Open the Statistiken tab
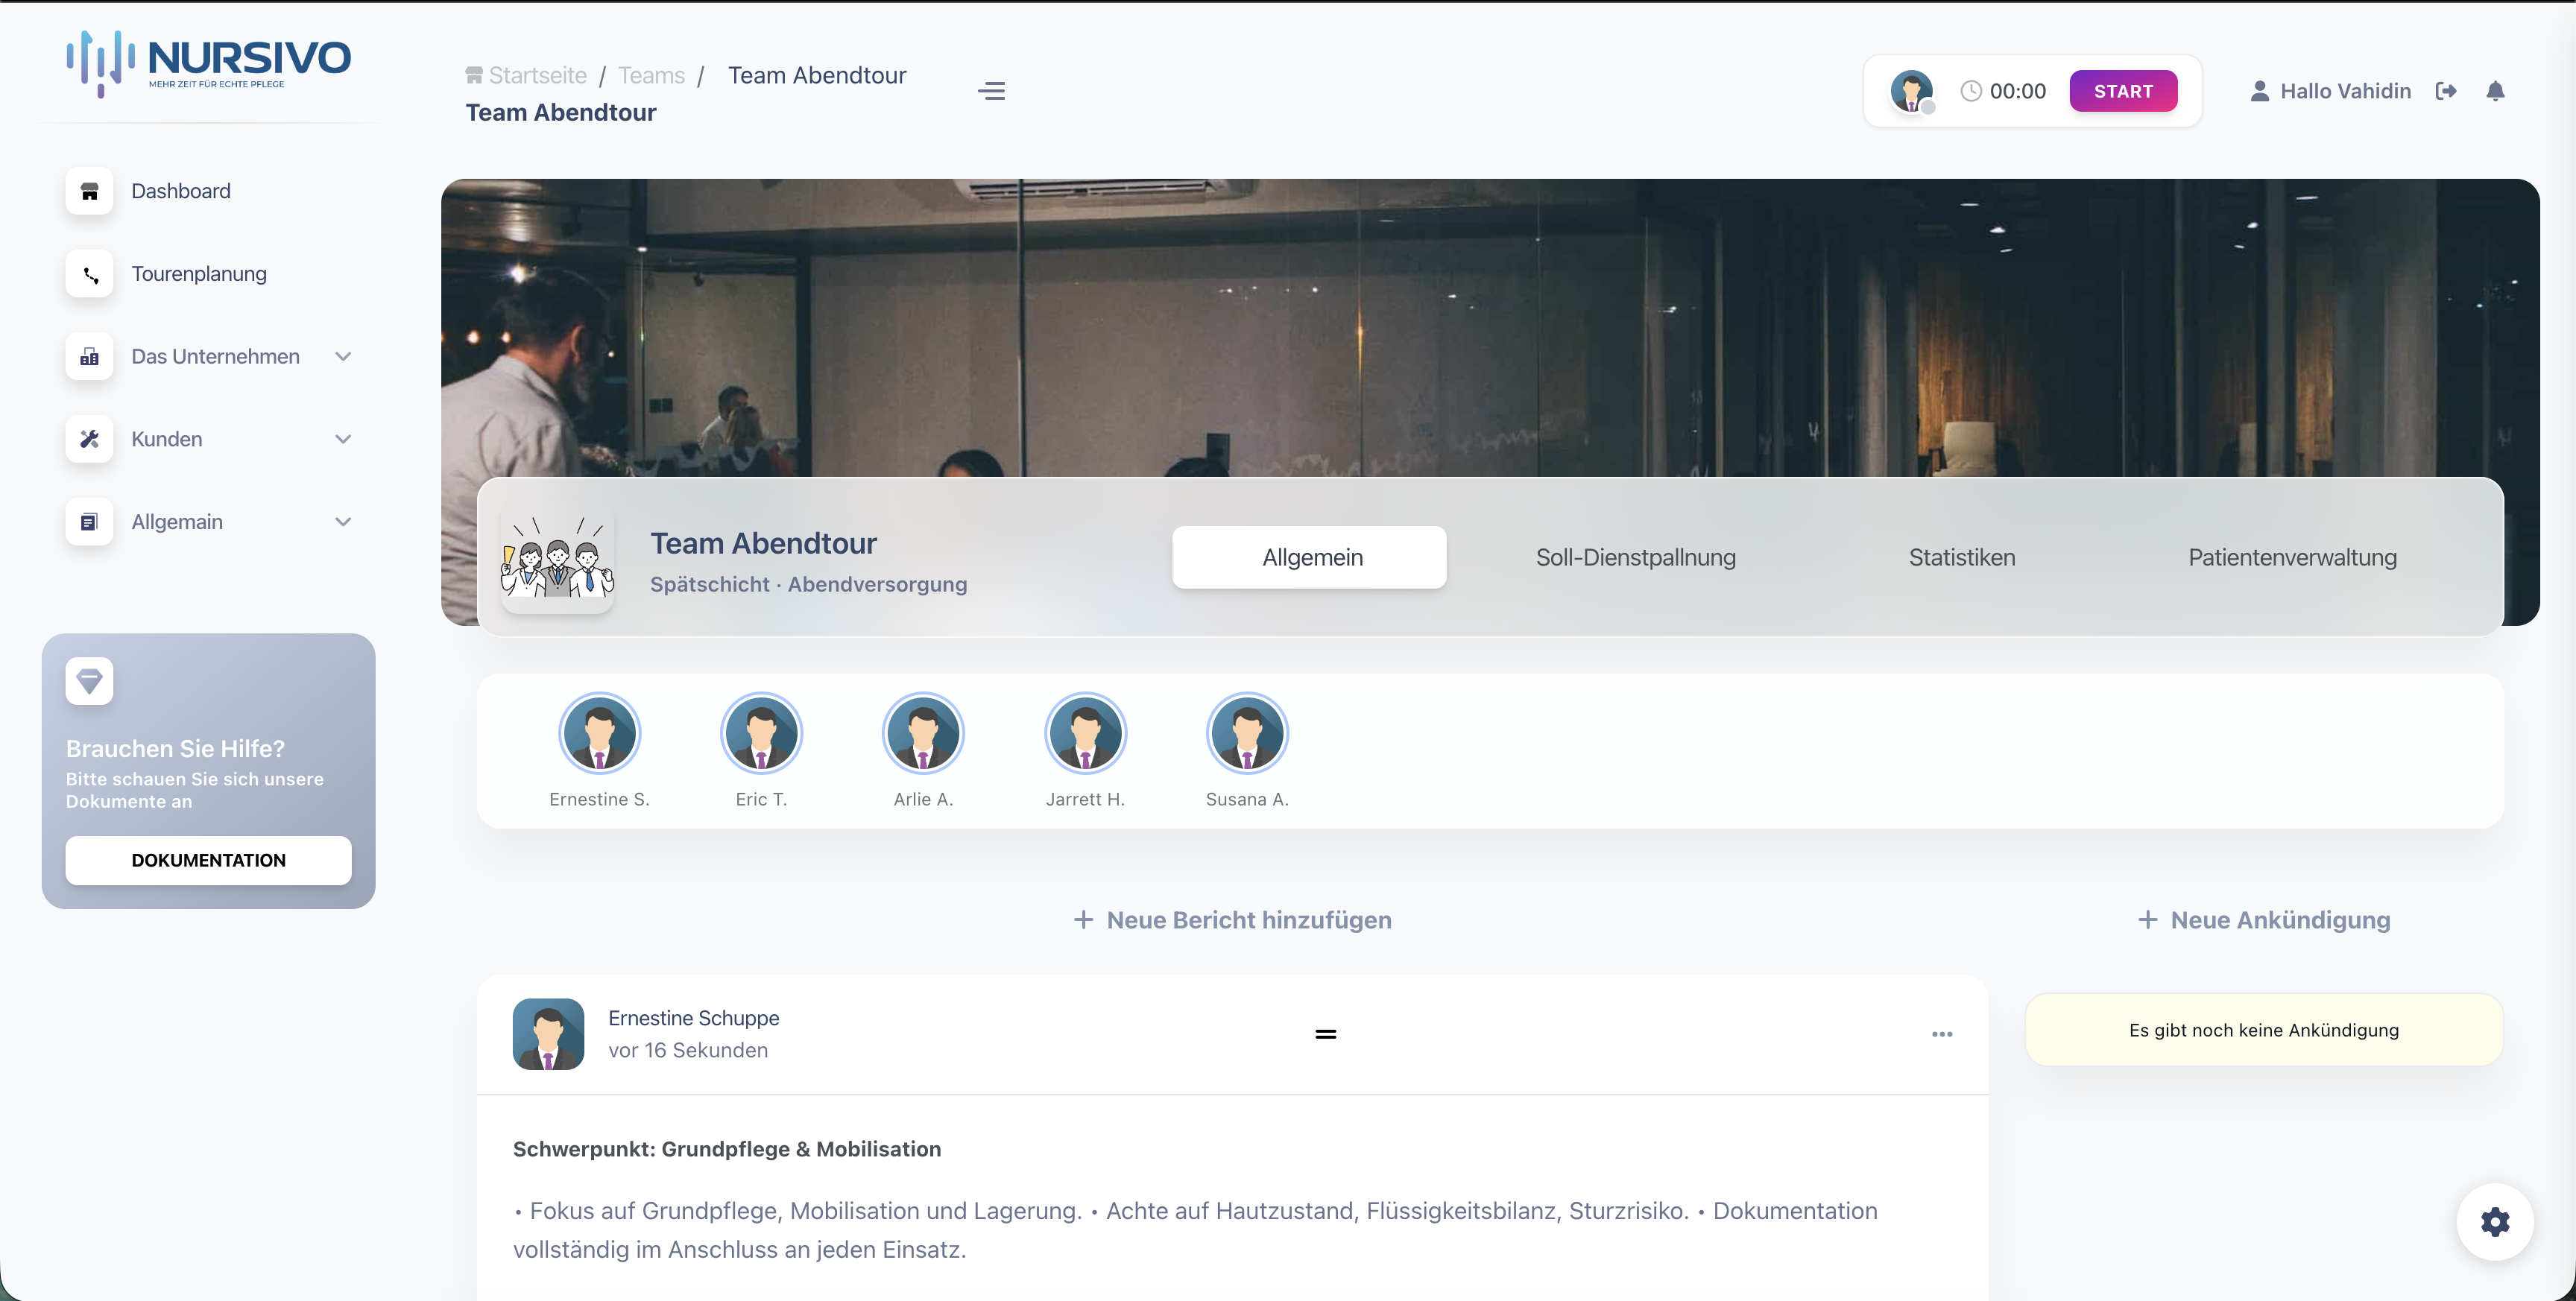2576x1301 pixels. (x=1961, y=557)
